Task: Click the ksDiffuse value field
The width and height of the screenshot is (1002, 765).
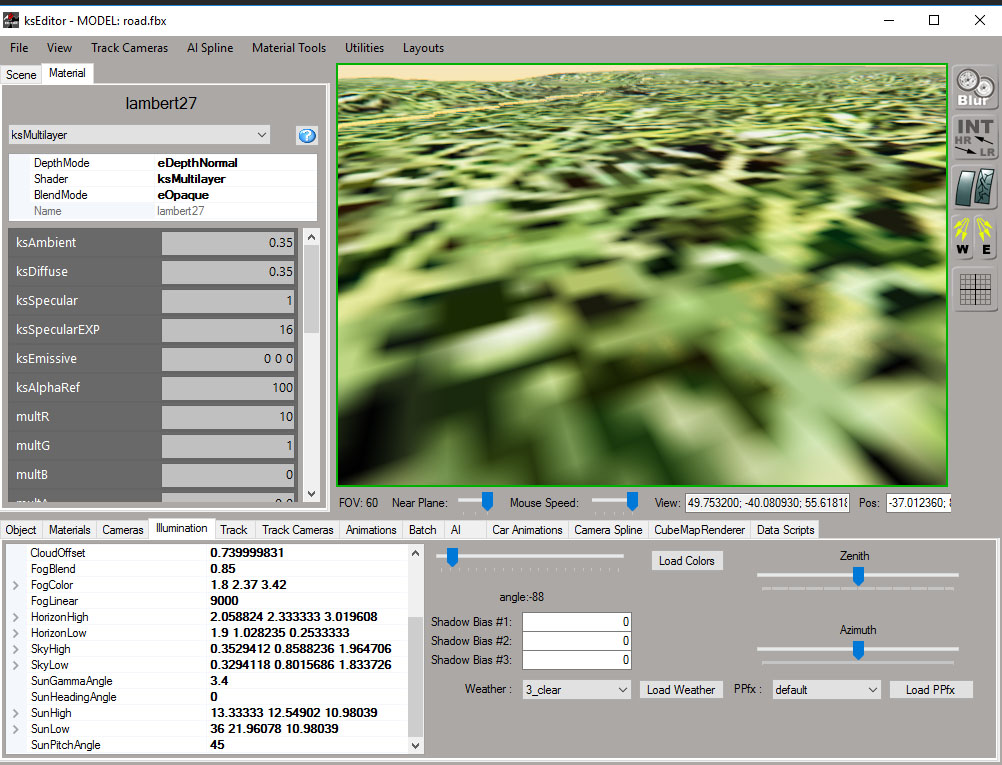Action: point(228,272)
